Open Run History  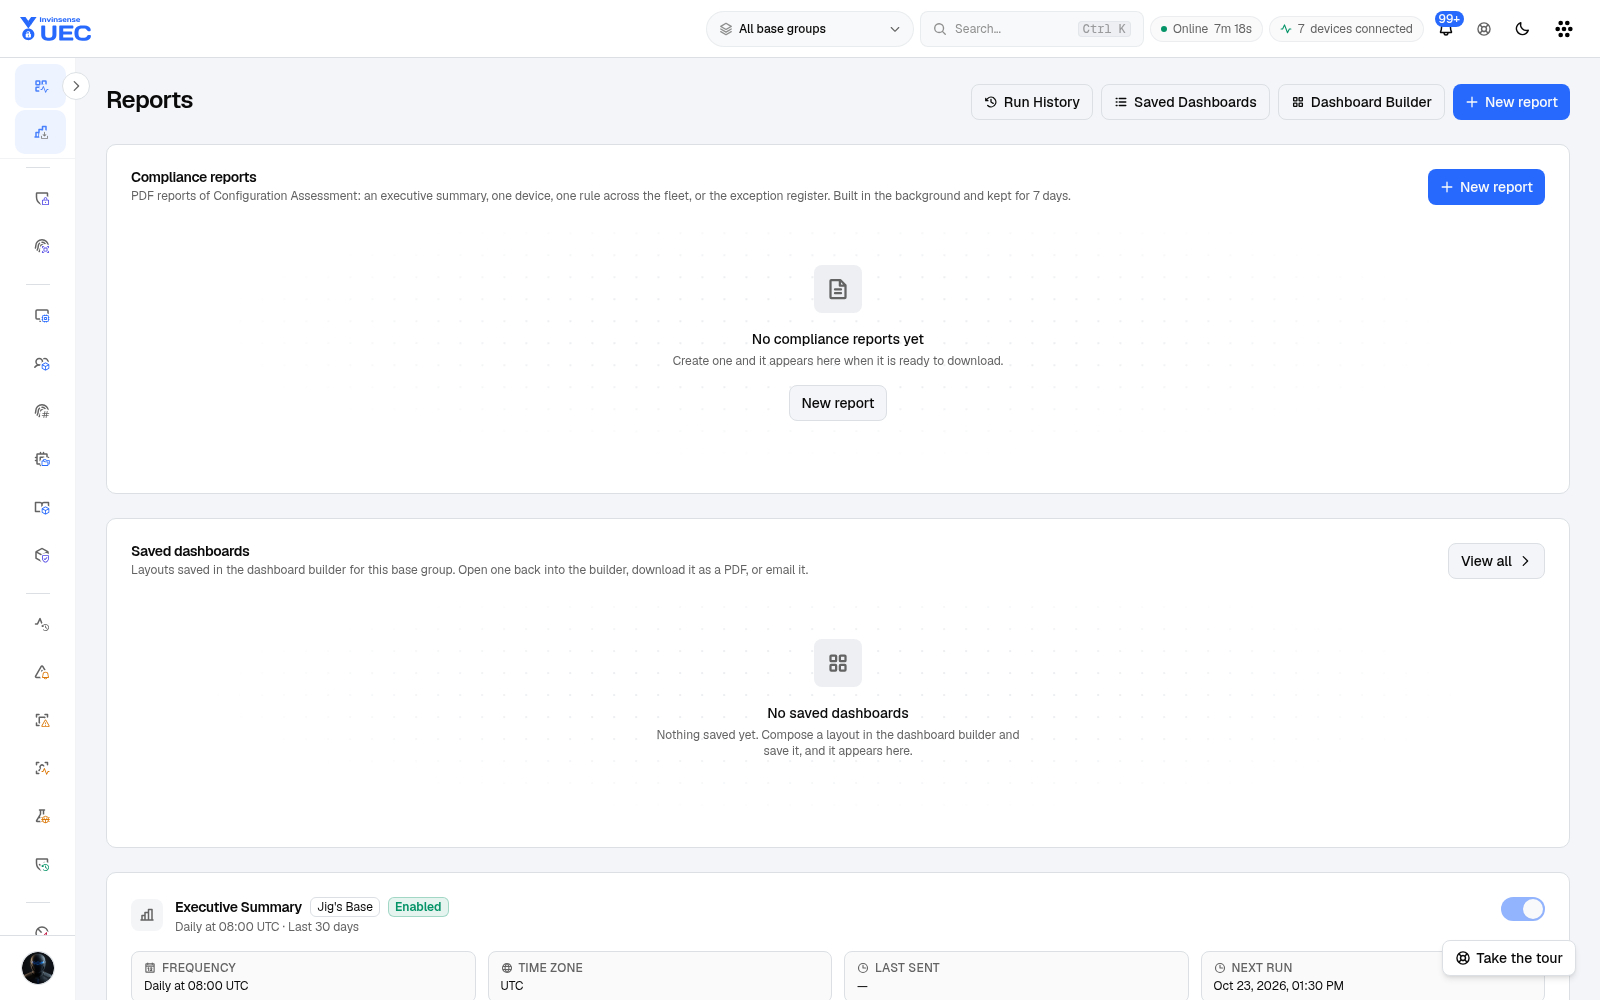point(1032,102)
